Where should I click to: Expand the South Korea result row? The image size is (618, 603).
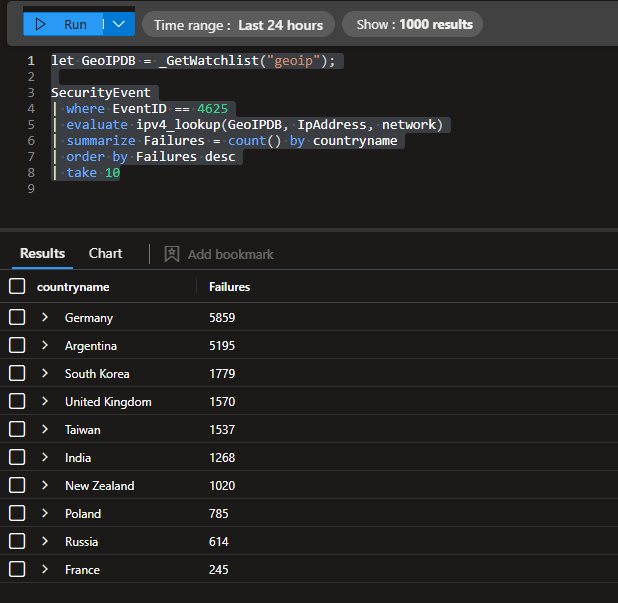[45, 374]
